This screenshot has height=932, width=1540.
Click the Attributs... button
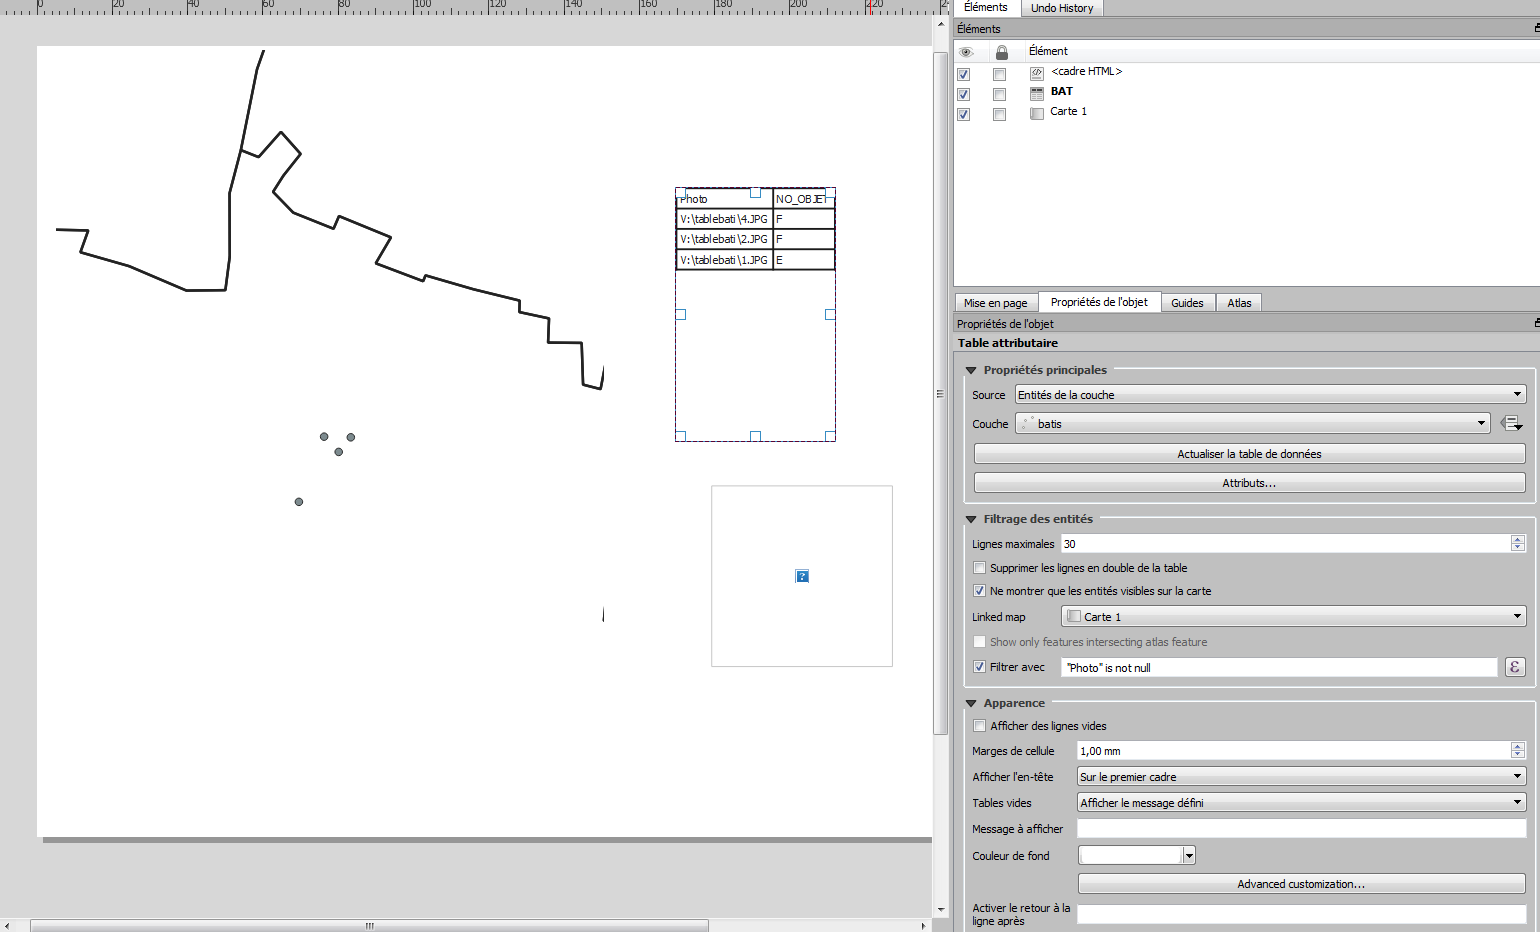point(1249,483)
